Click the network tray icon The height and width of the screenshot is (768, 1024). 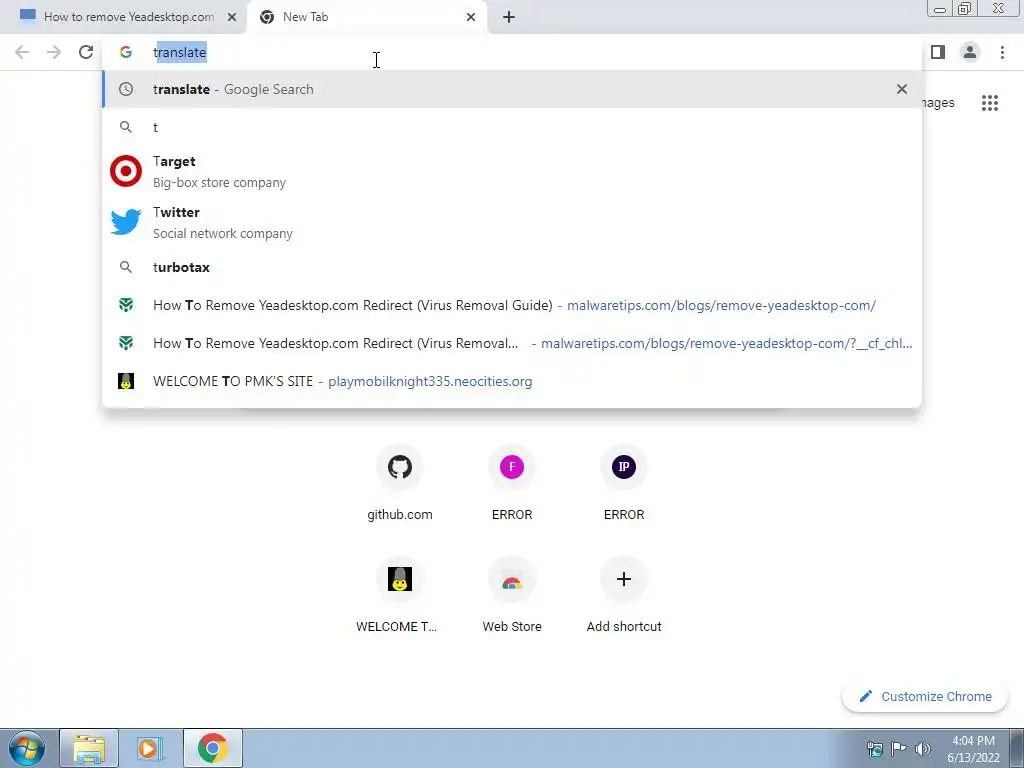tap(874, 749)
